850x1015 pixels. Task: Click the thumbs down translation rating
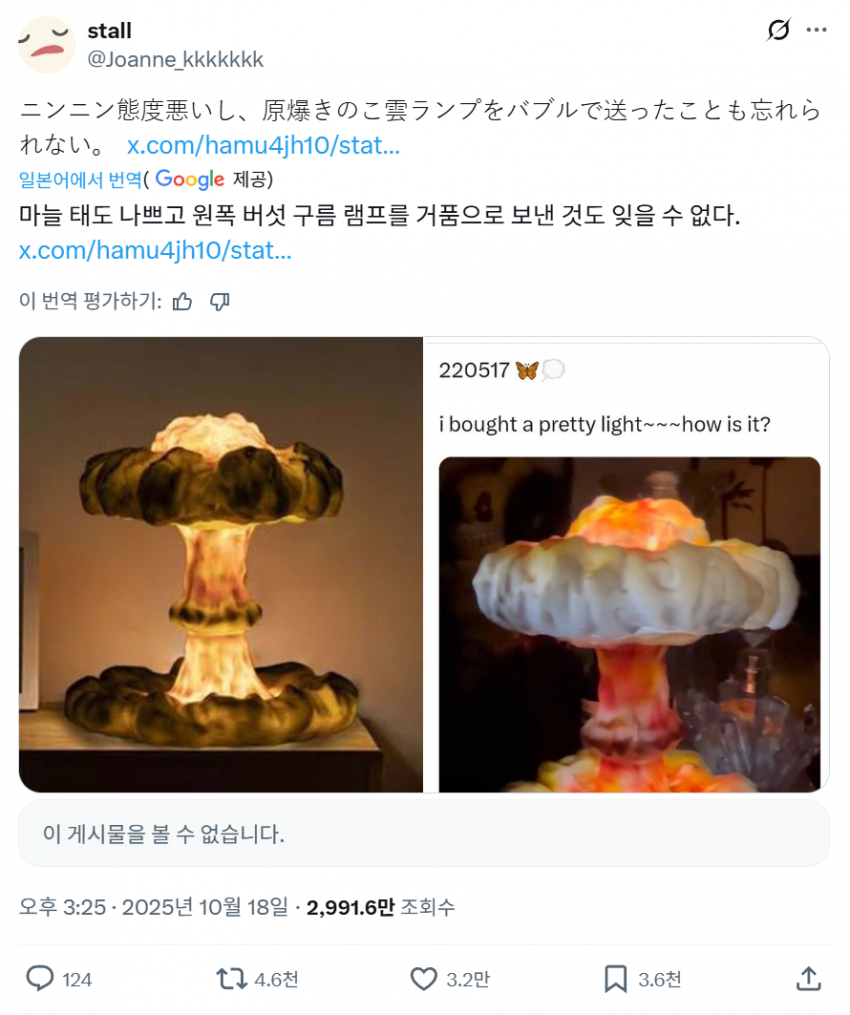220,301
